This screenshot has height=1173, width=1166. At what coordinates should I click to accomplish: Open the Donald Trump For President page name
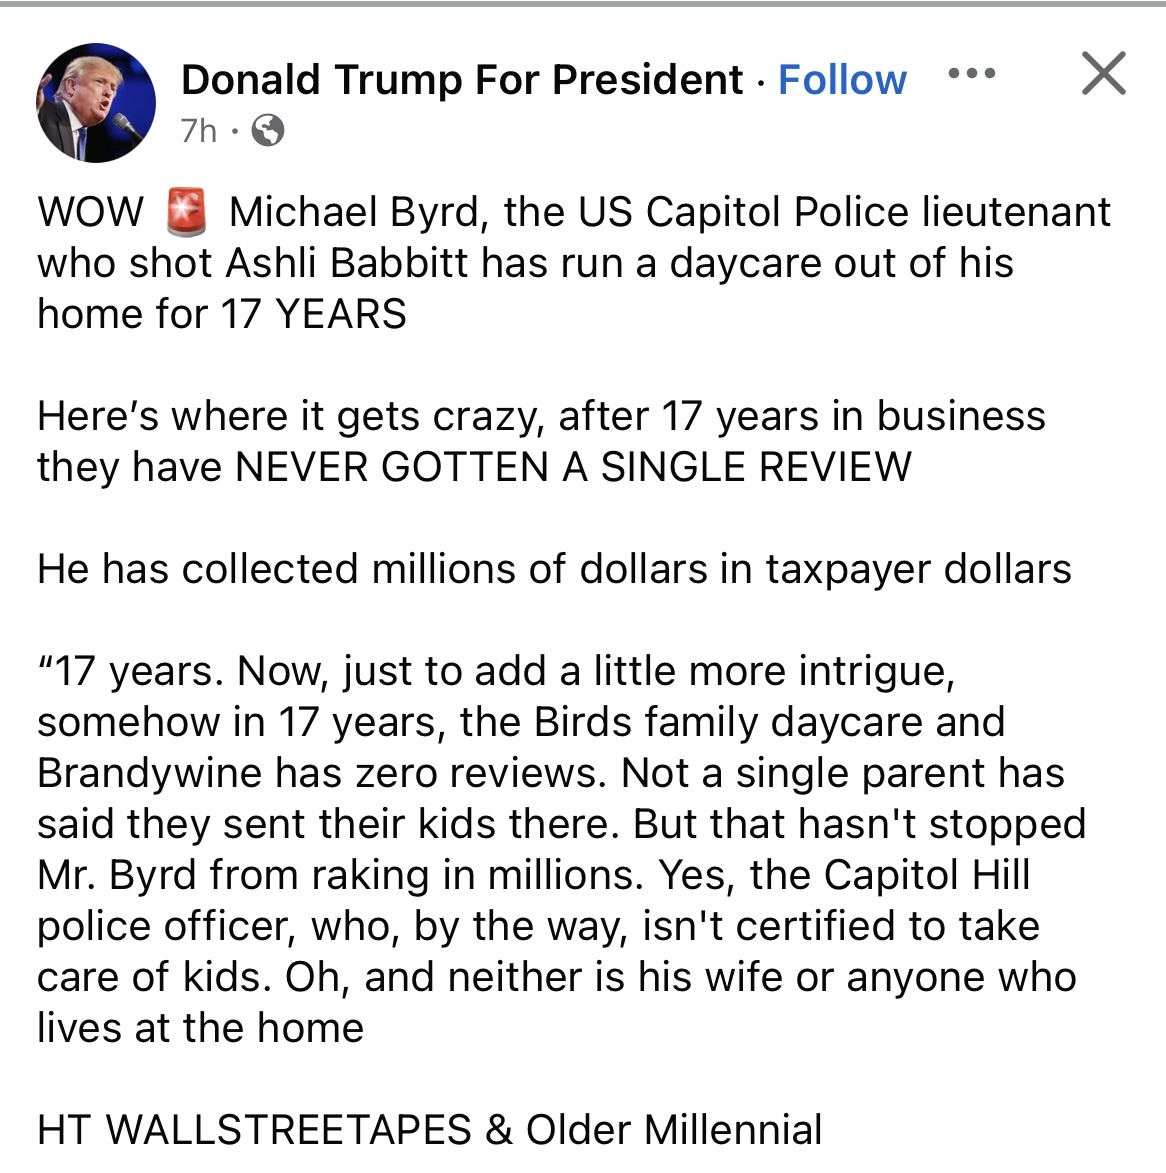click(462, 80)
